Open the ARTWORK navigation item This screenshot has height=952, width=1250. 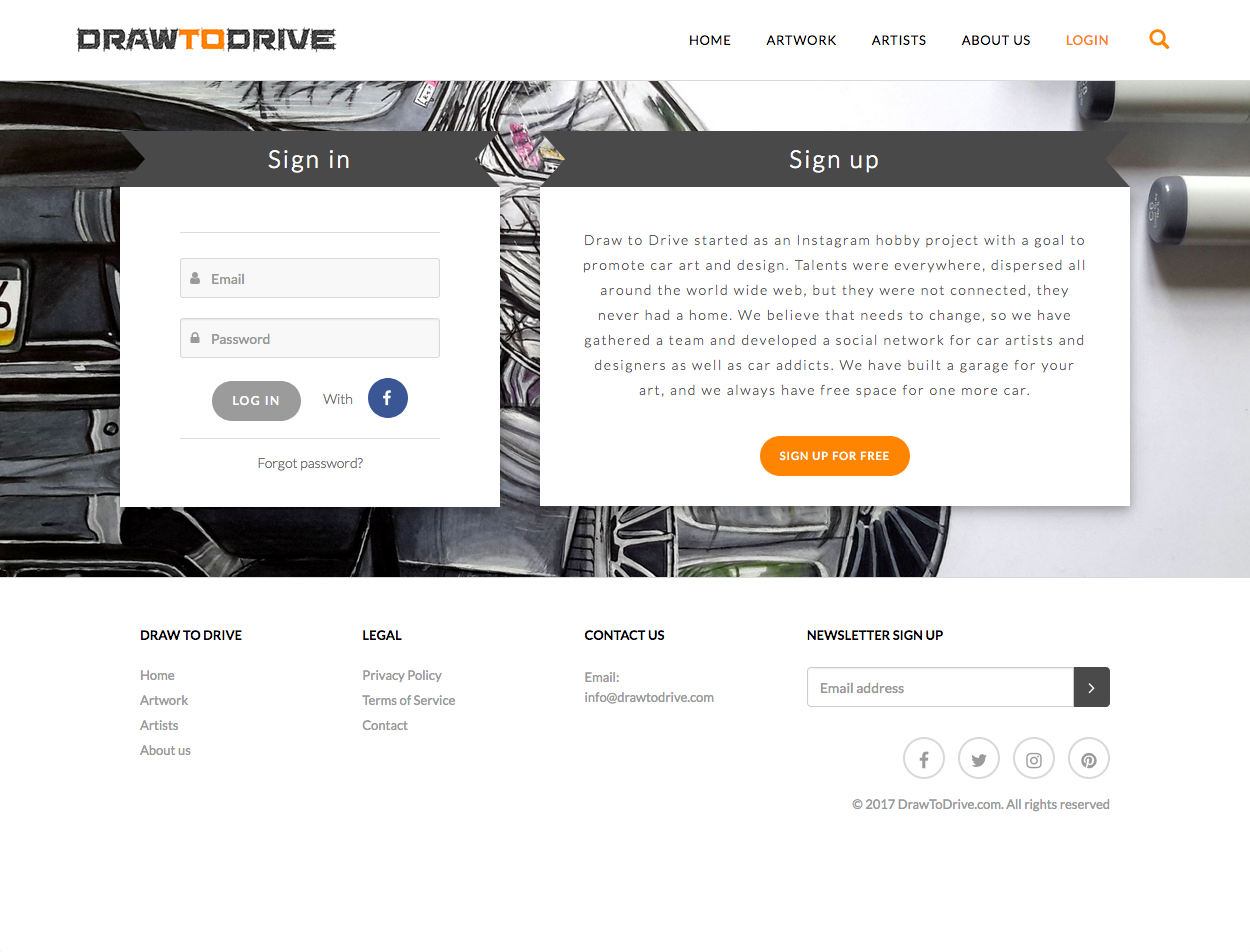(801, 40)
